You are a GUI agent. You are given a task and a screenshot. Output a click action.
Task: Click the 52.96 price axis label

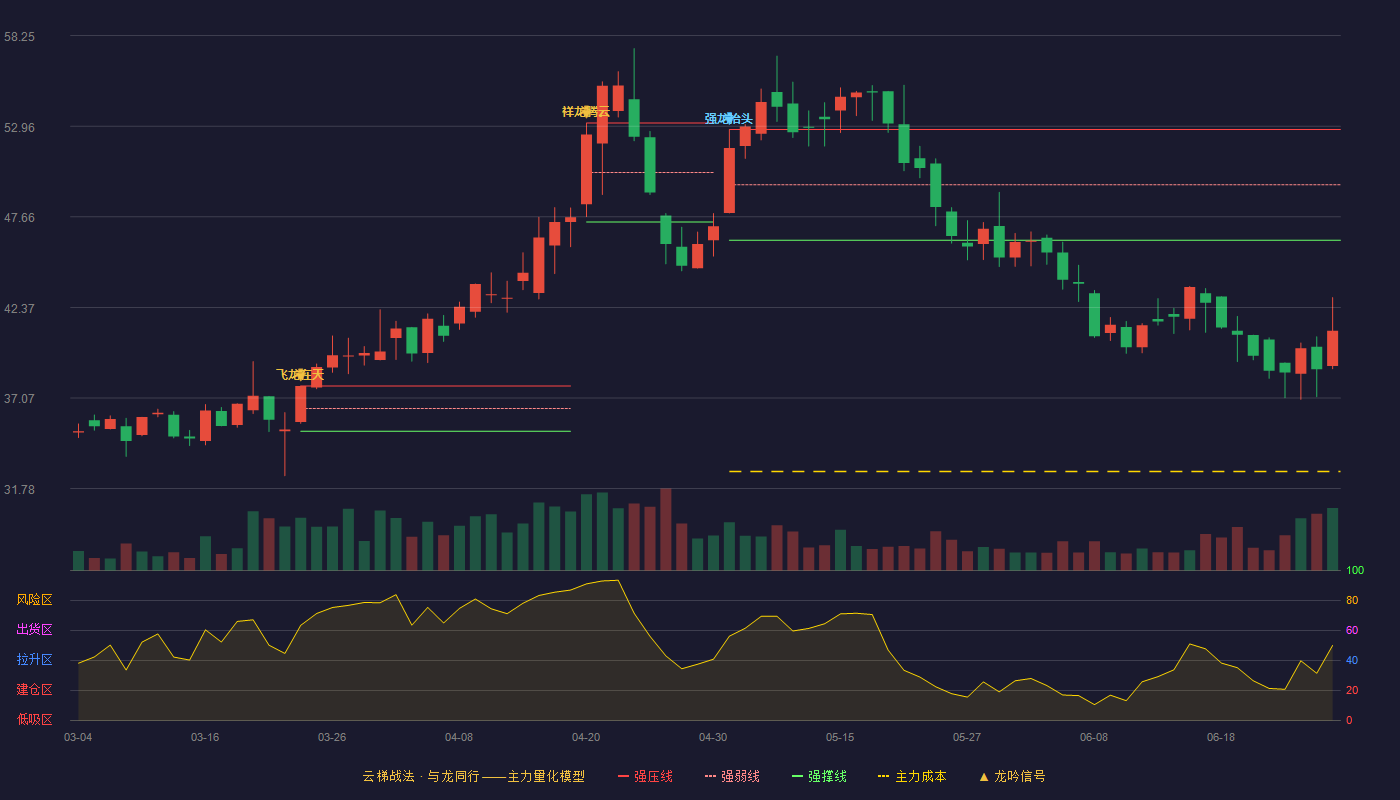click(19, 127)
